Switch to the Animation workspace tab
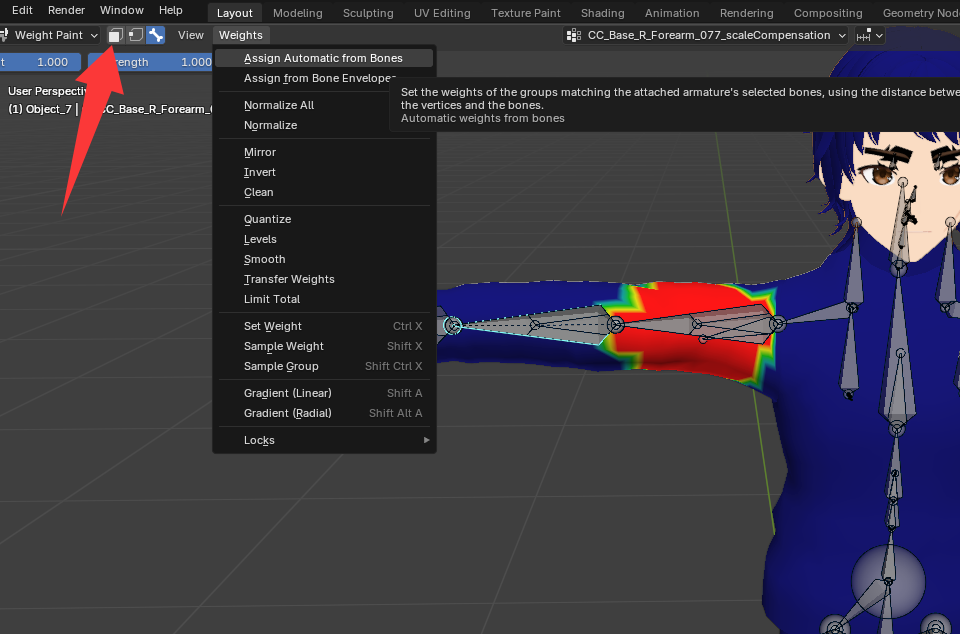Image resolution: width=960 pixels, height=634 pixels. 672,13
